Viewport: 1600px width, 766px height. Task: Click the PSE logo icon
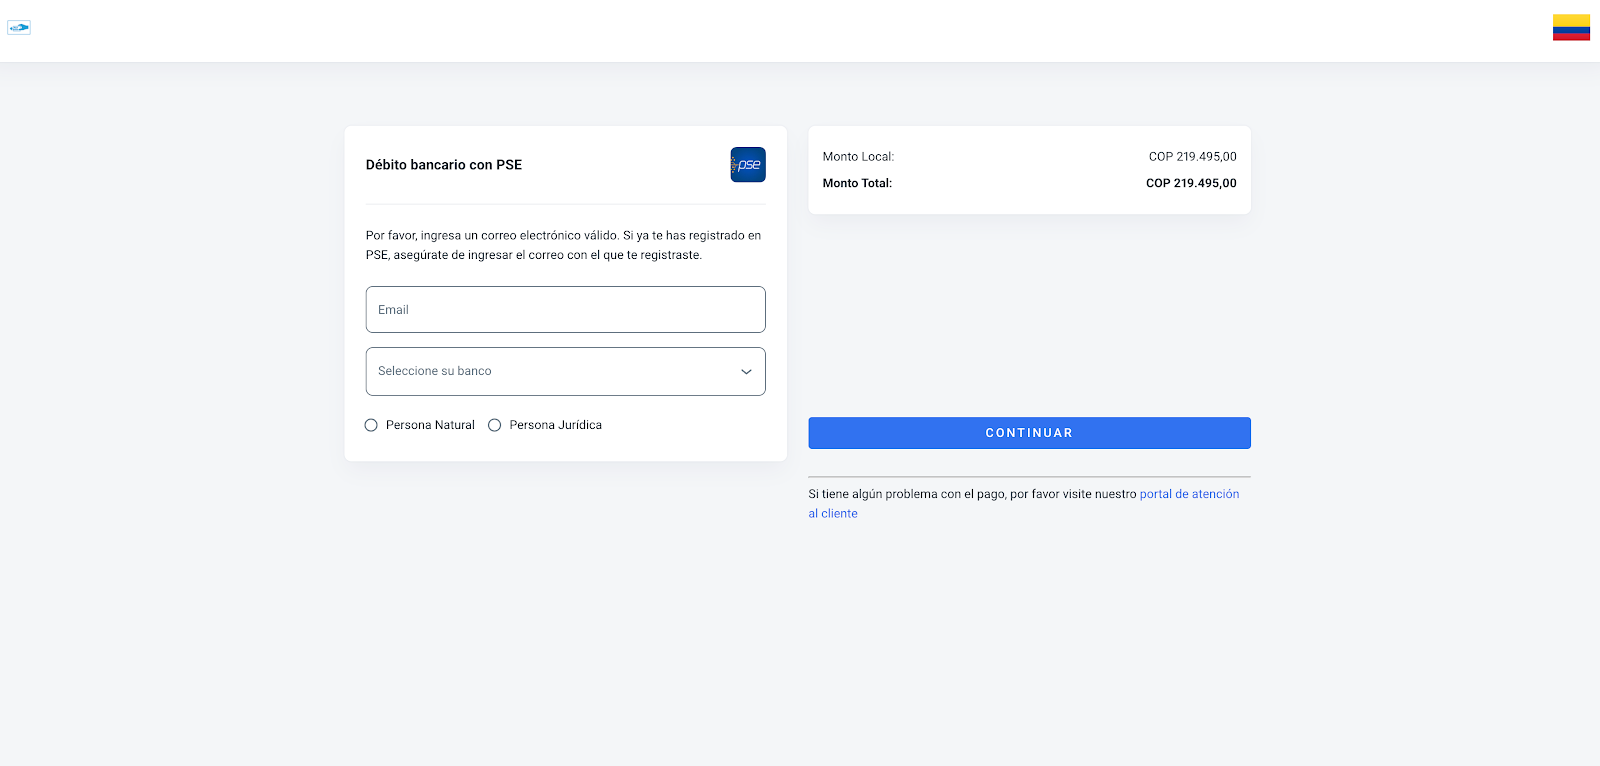coord(748,165)
